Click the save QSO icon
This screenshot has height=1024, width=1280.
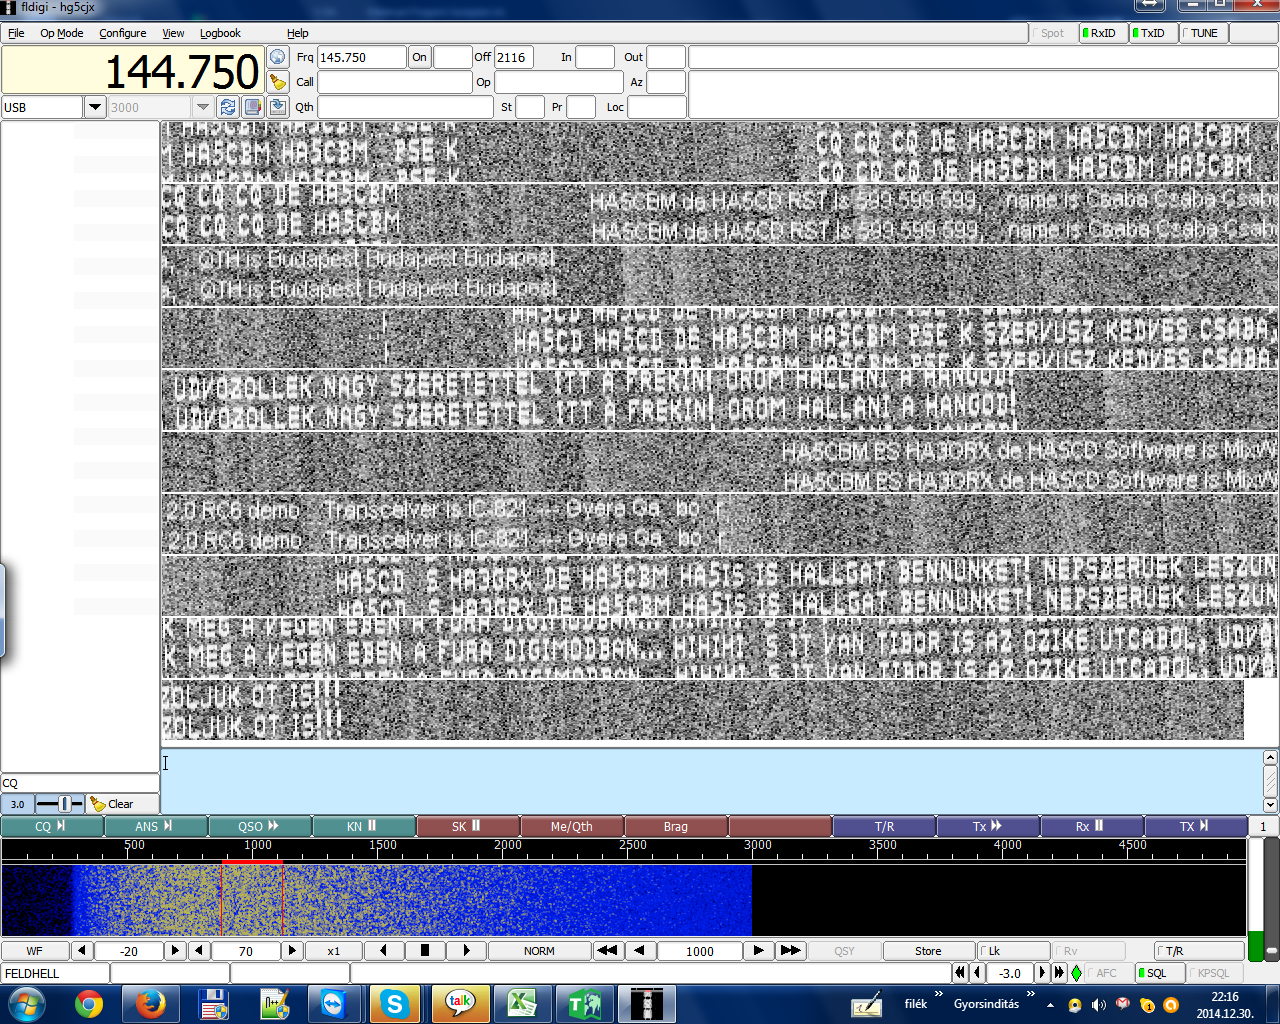pos(278,107)
